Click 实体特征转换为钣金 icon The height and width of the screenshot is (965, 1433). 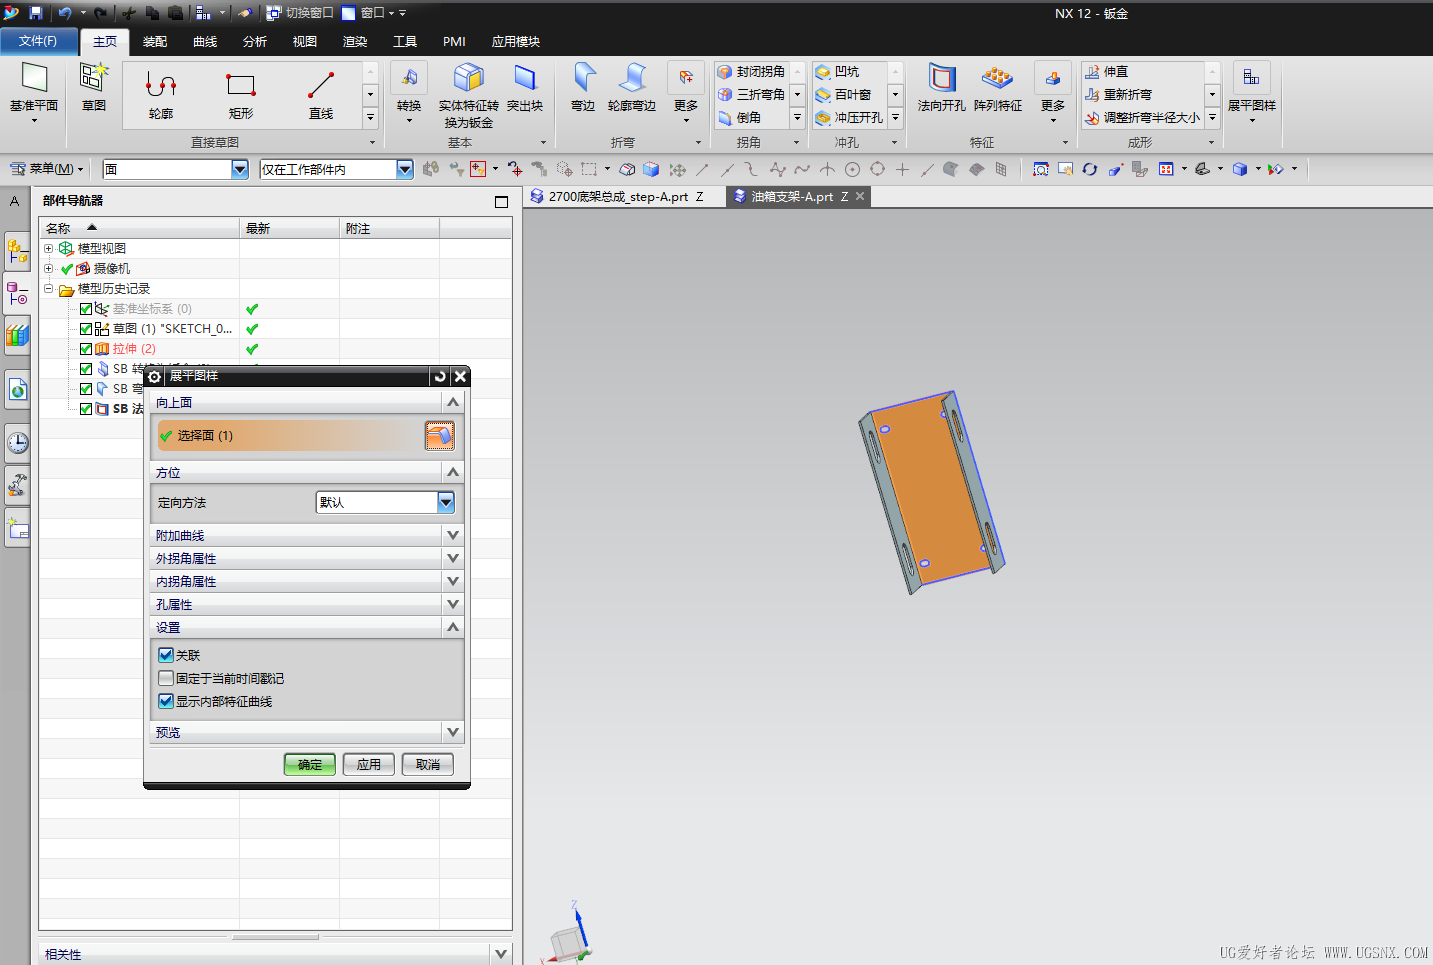tap(468, 79)
